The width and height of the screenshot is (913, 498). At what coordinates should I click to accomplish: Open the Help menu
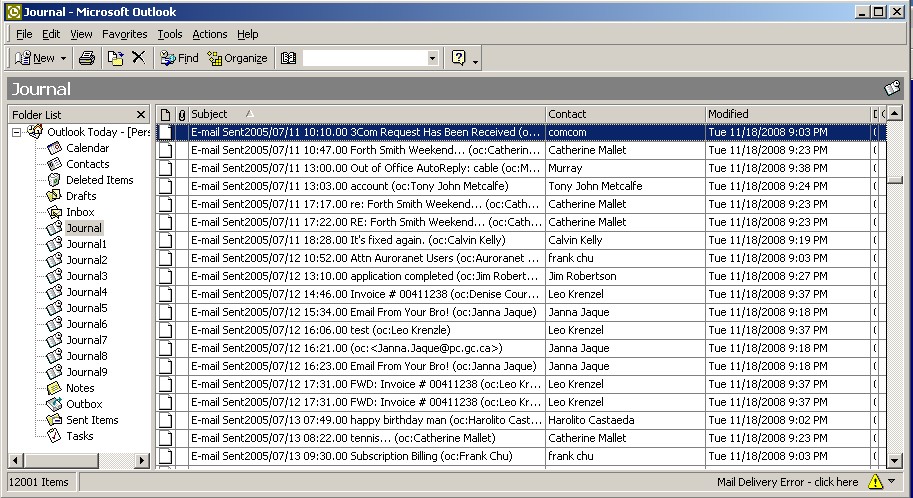(247, 34)
